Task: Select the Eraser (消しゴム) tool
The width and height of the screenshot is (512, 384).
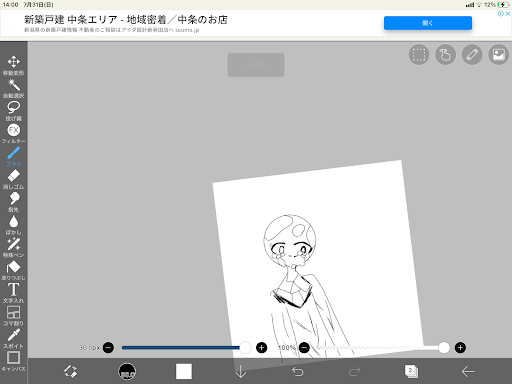Action: pos(13,179)
